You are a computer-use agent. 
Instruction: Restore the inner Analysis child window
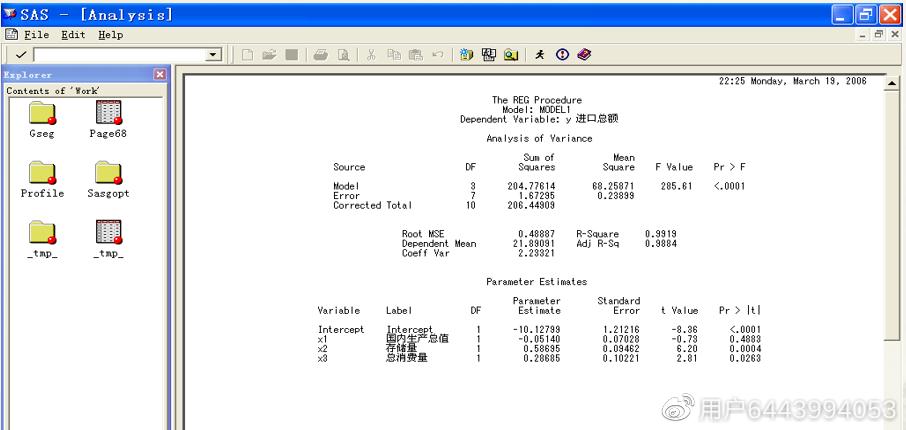pyautogui.click(x=879, y=35)
